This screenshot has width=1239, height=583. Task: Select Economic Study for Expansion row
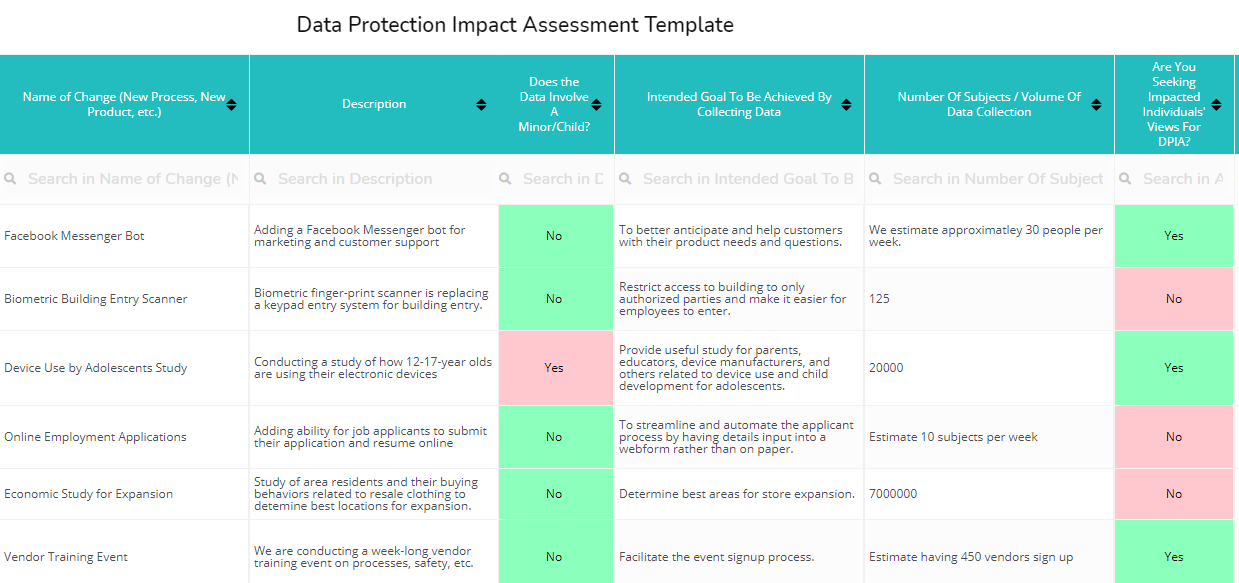coord(88,494)
